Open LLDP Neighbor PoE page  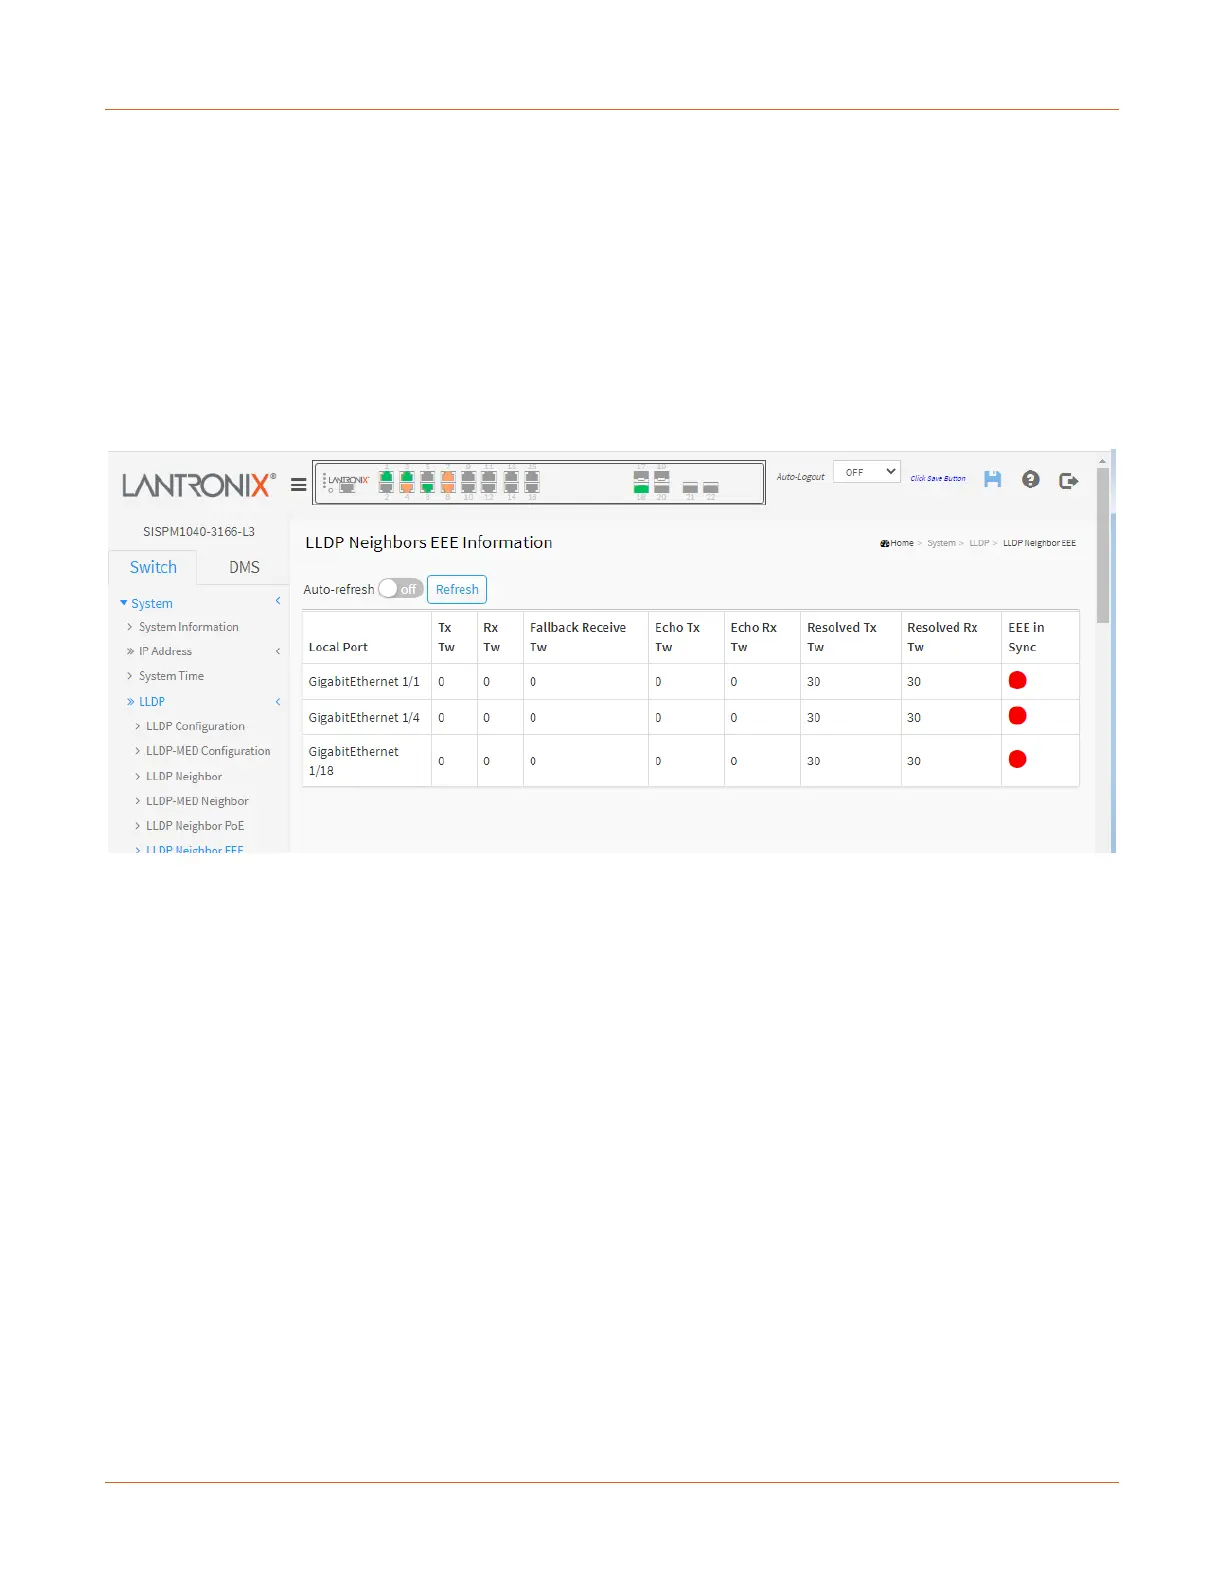pyautogui.click(x=195, y=826)
